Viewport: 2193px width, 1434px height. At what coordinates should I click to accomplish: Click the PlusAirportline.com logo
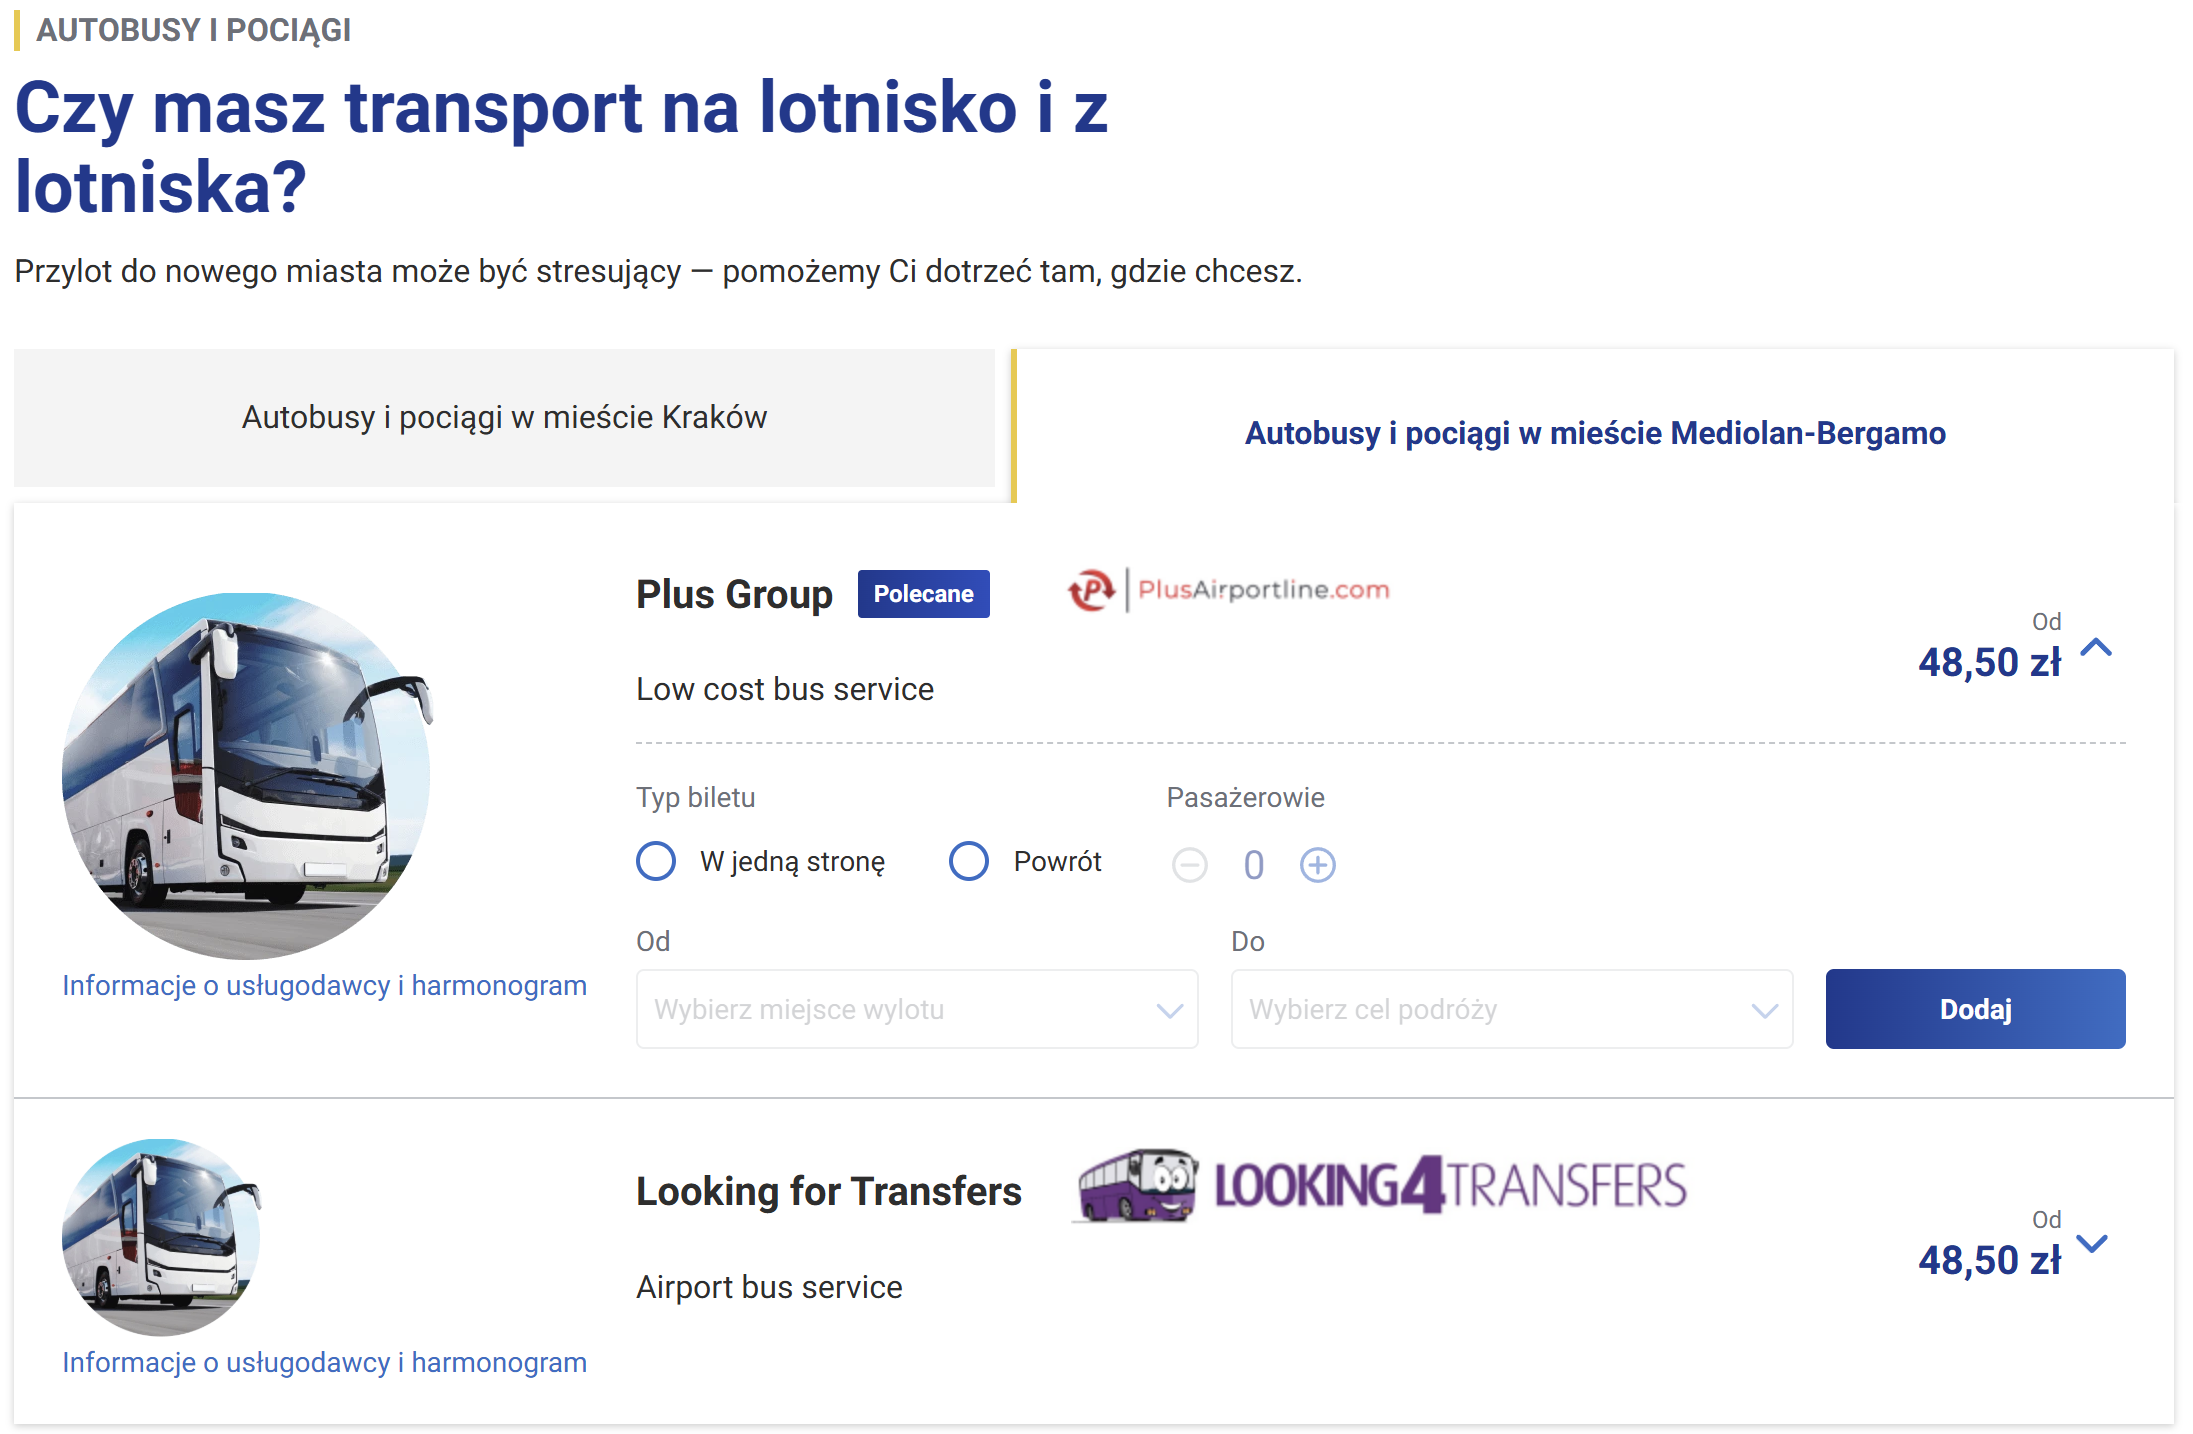click(1228, 590)
